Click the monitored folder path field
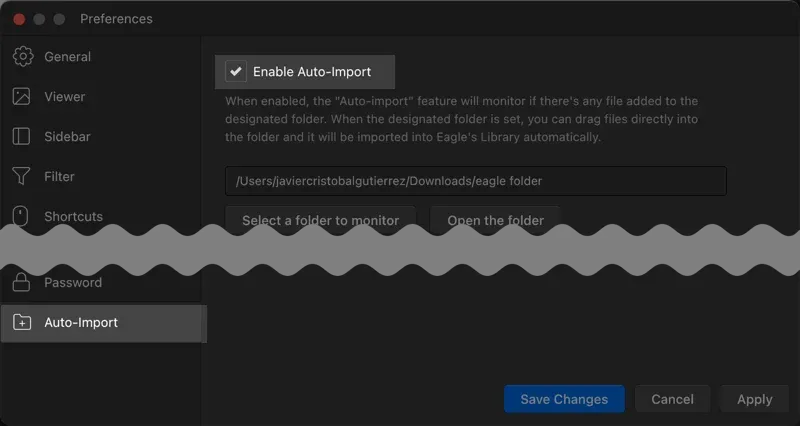 point(476,181)
